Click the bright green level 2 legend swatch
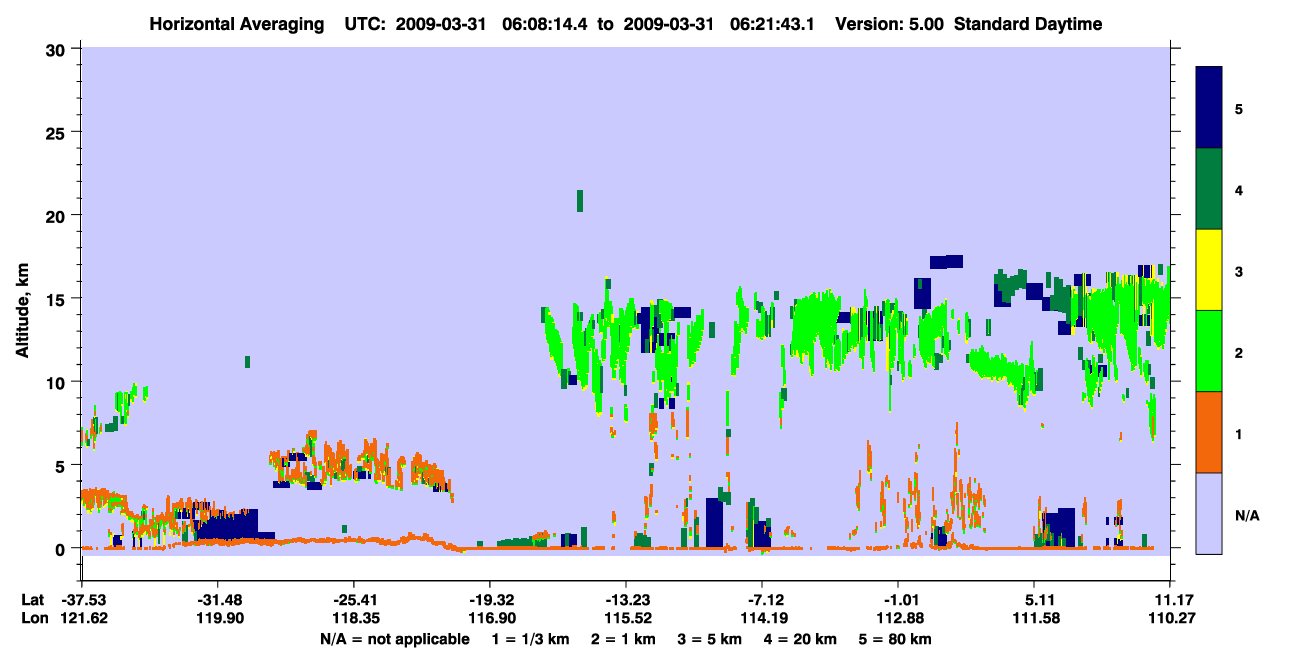 (x=1209, y=350)
